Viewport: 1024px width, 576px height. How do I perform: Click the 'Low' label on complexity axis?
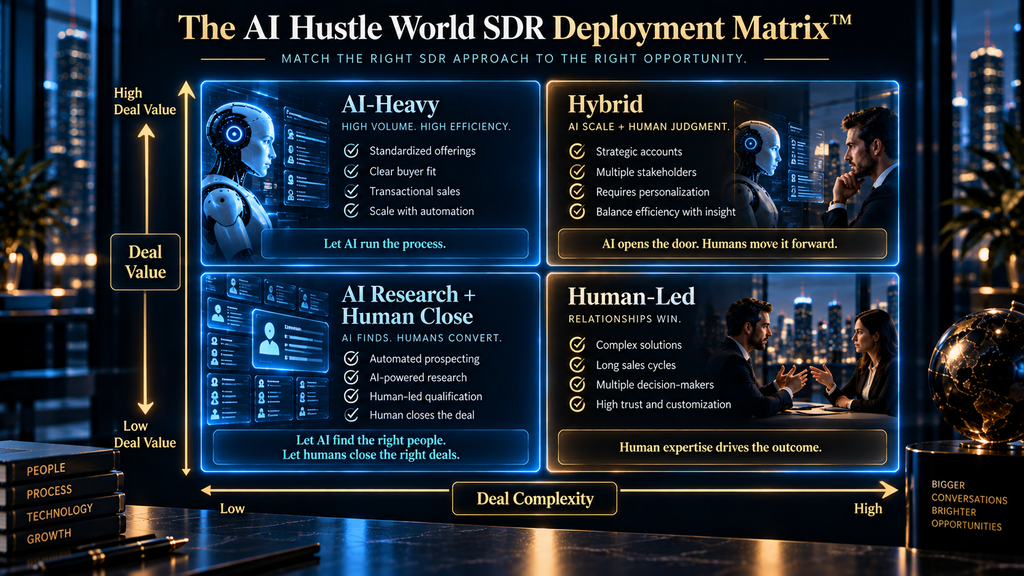pos(232,508)
